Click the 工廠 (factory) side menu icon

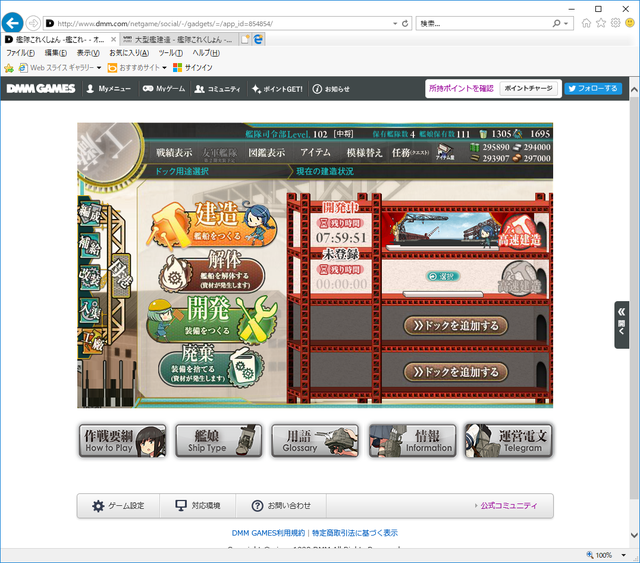pyautogui.click(x=92, y=342)
